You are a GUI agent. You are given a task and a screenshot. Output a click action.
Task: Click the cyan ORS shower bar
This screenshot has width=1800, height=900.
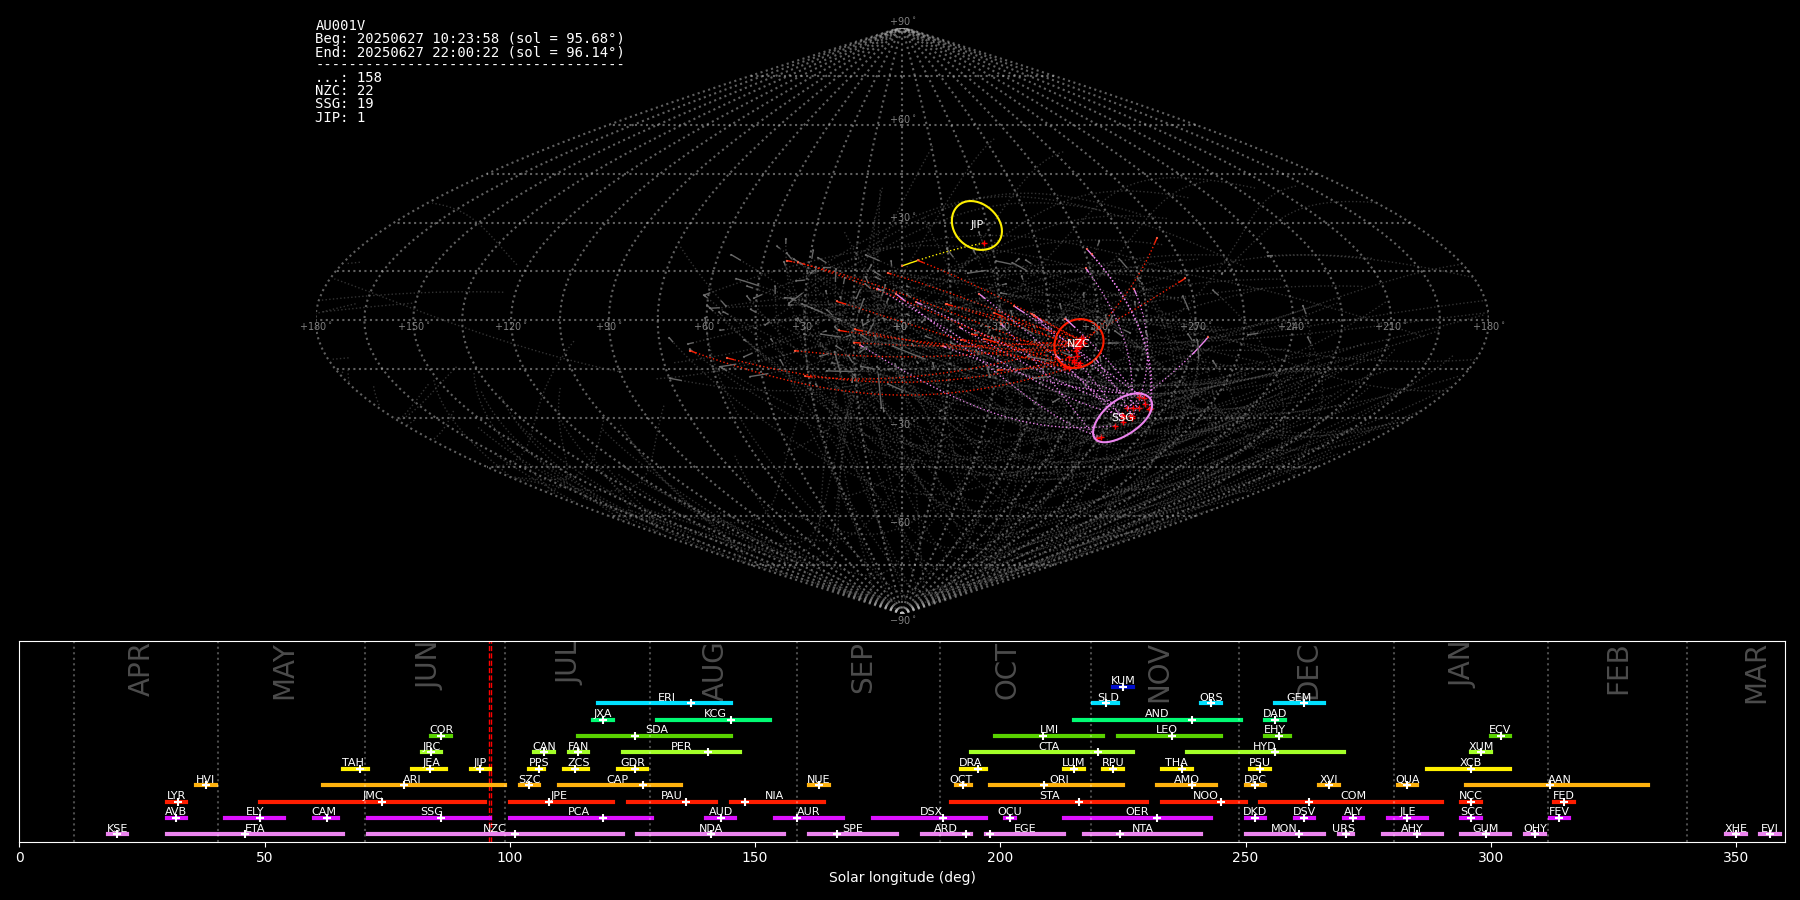(x=1211, y=703)
